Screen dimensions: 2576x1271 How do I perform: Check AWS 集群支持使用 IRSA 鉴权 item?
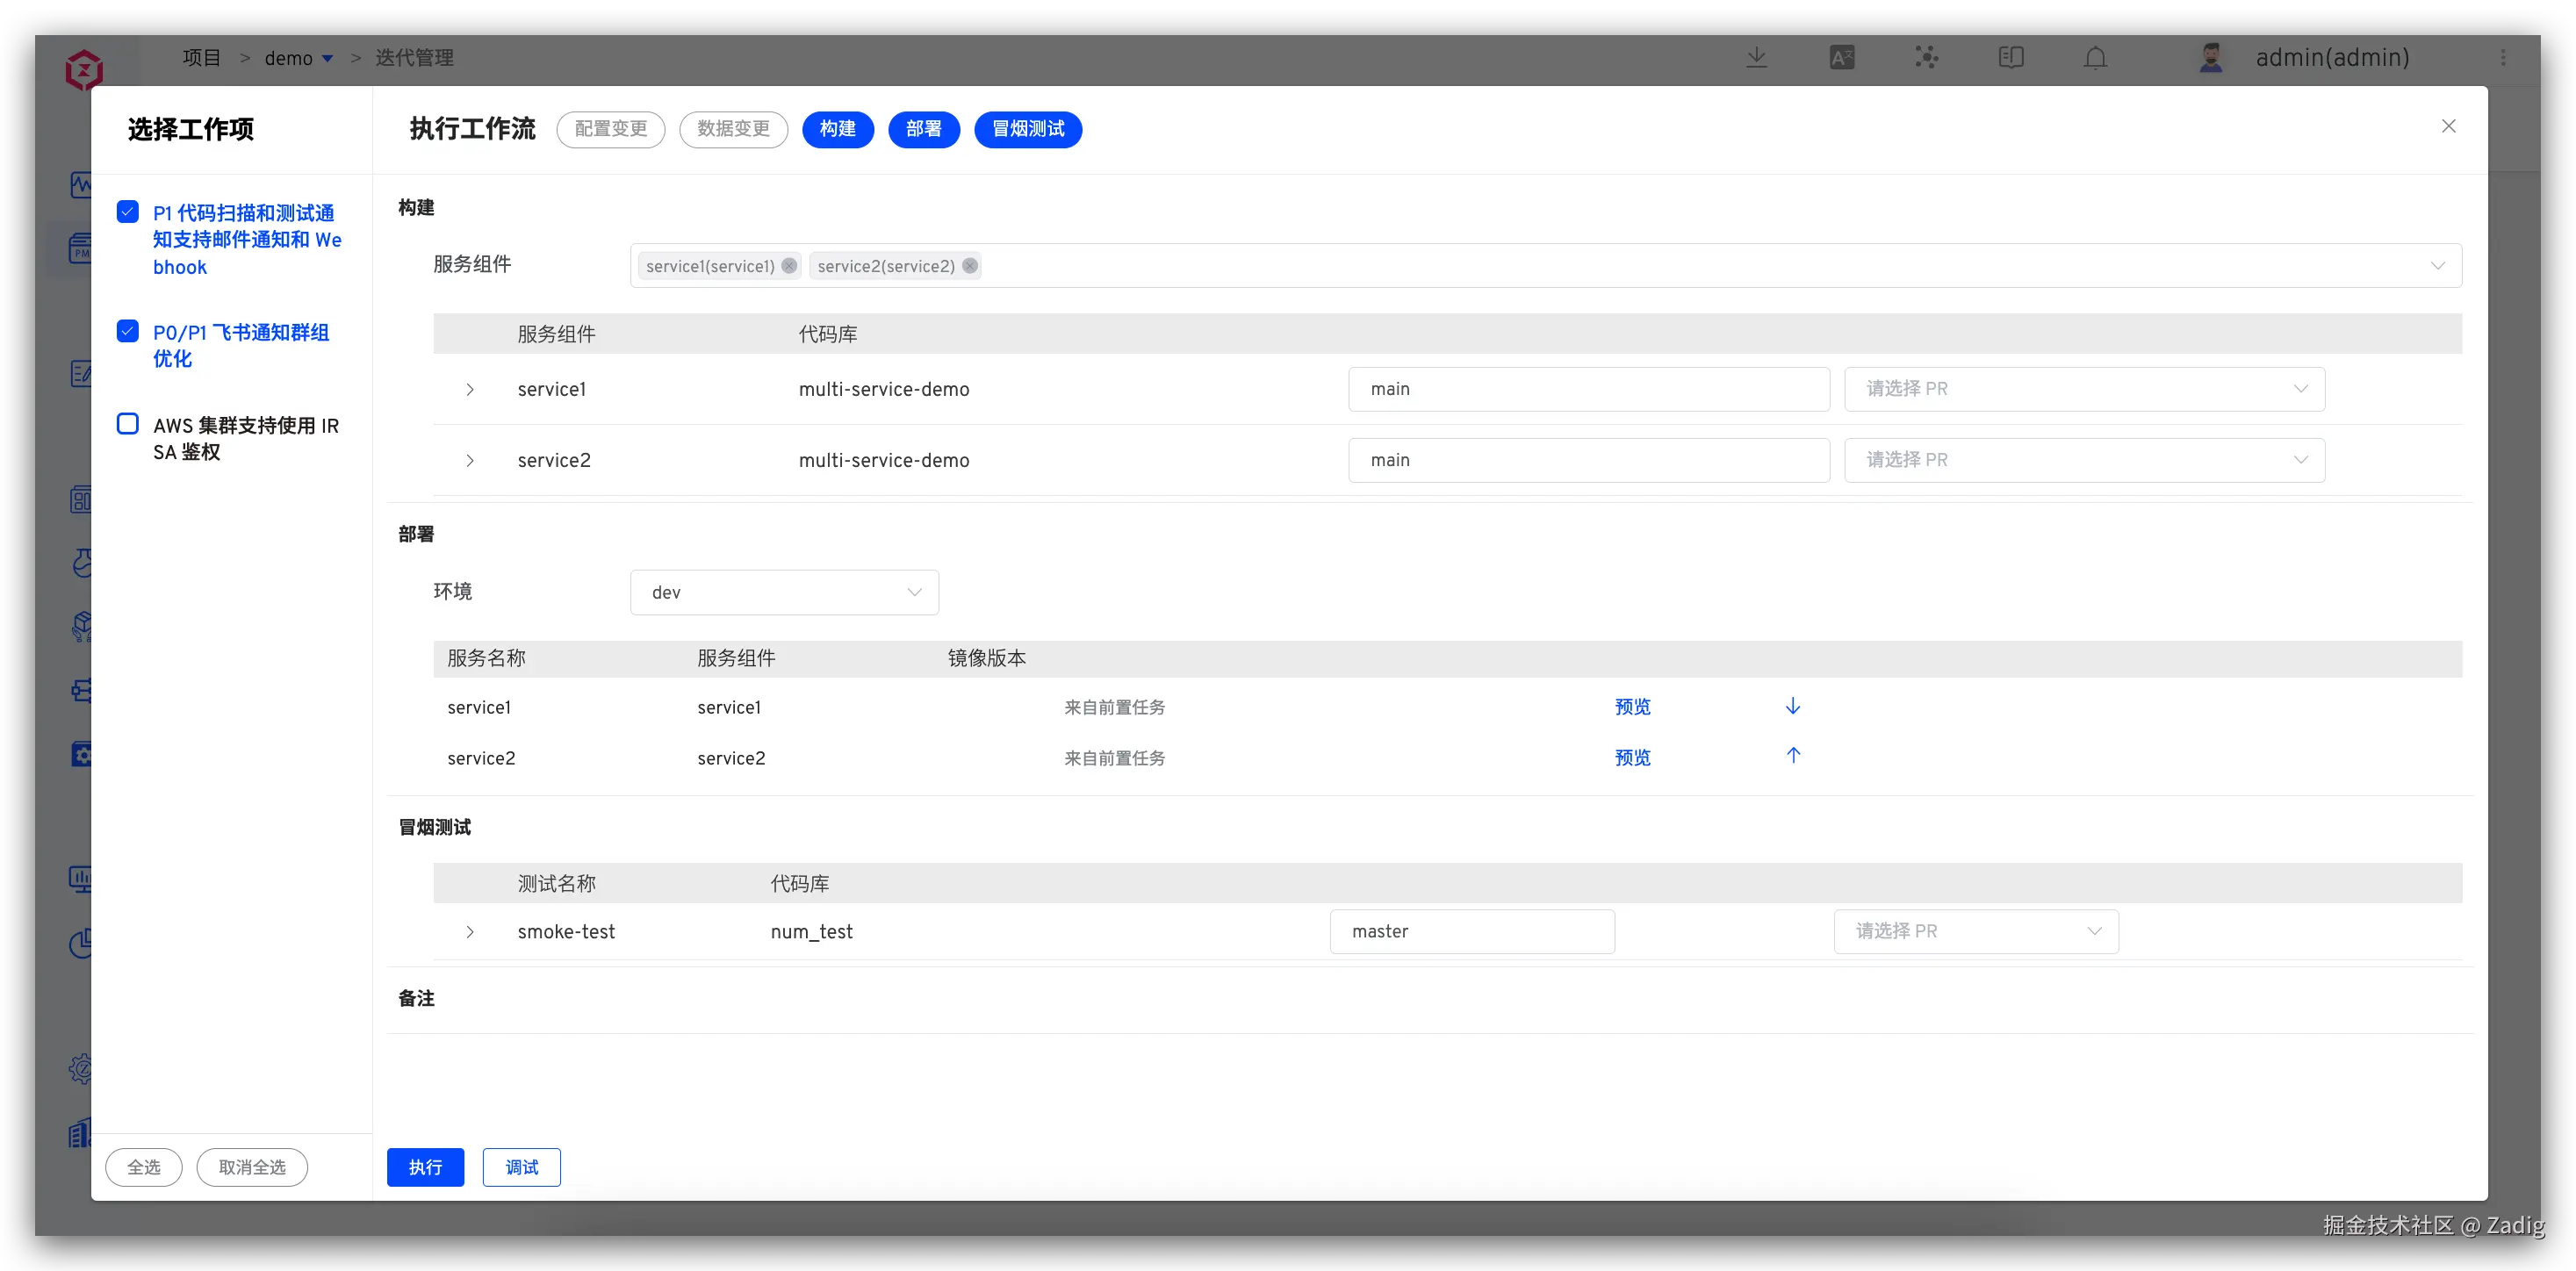point(128,424)
